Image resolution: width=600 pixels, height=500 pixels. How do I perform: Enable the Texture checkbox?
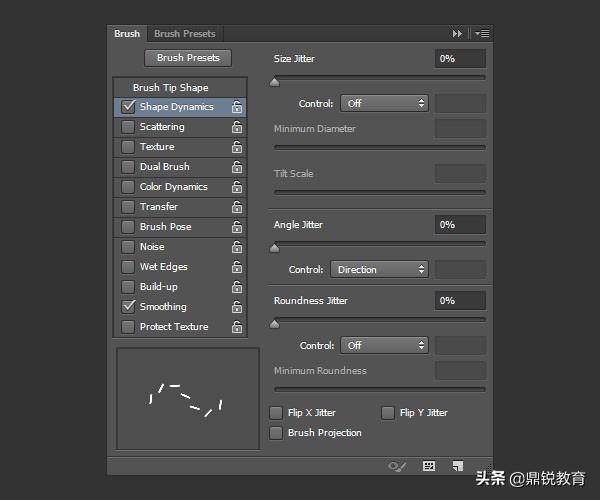[128, 147]
